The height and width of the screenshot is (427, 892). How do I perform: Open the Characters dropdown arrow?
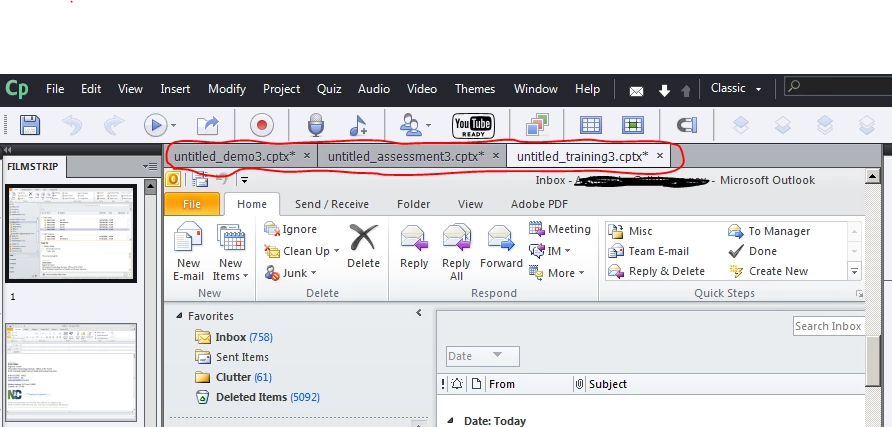(428, 126)
